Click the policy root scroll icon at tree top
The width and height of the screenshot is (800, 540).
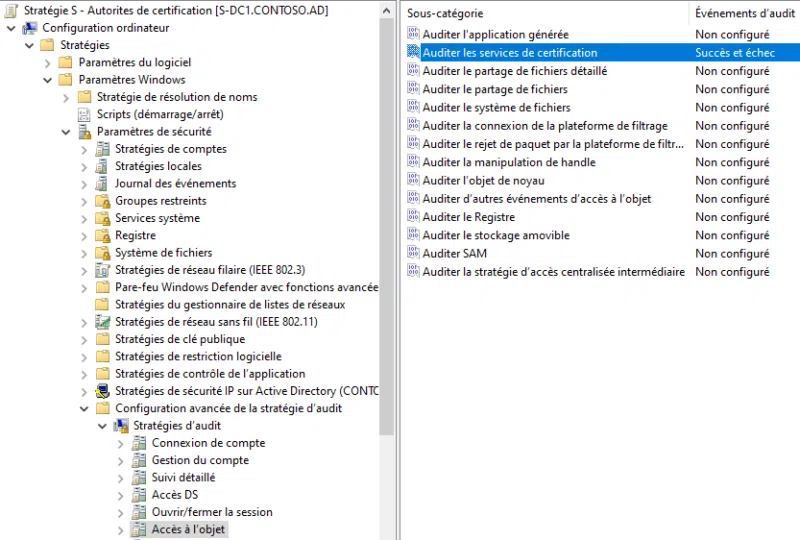coord(11,10)
